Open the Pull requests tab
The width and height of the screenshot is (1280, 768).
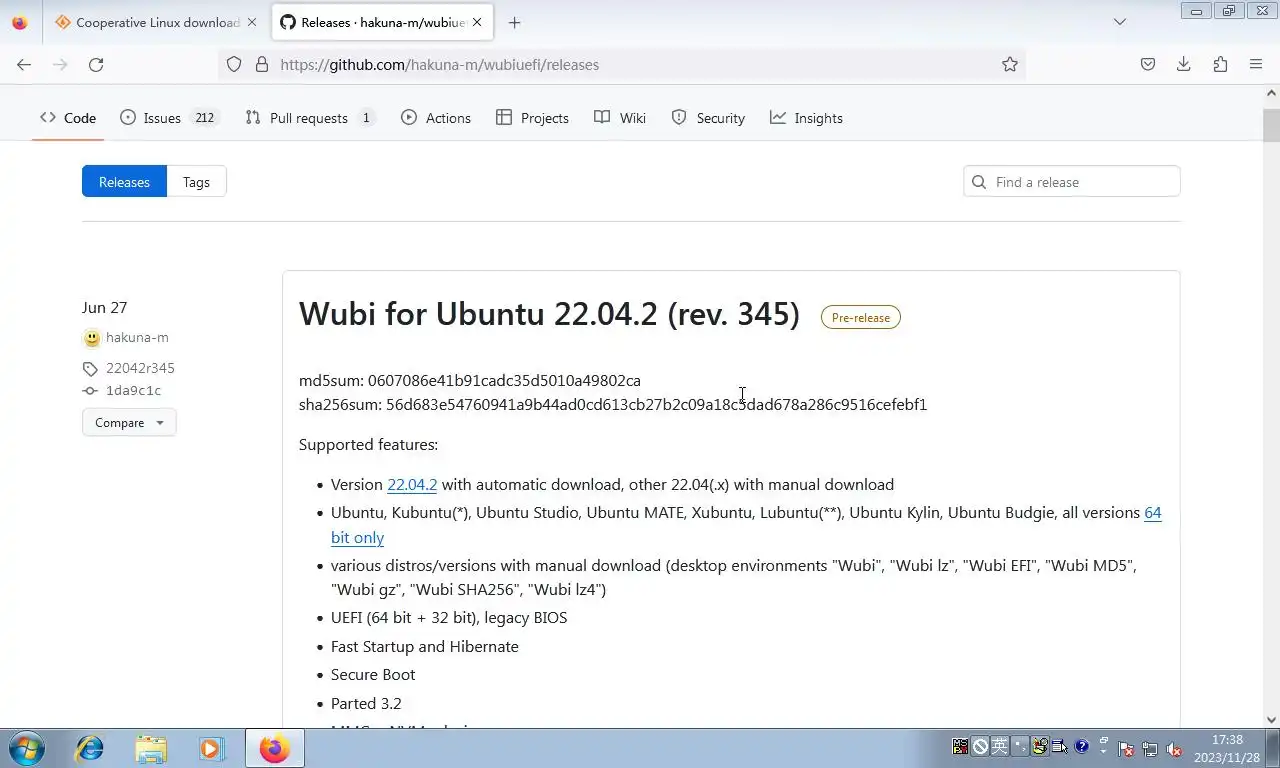coord(310,118)
